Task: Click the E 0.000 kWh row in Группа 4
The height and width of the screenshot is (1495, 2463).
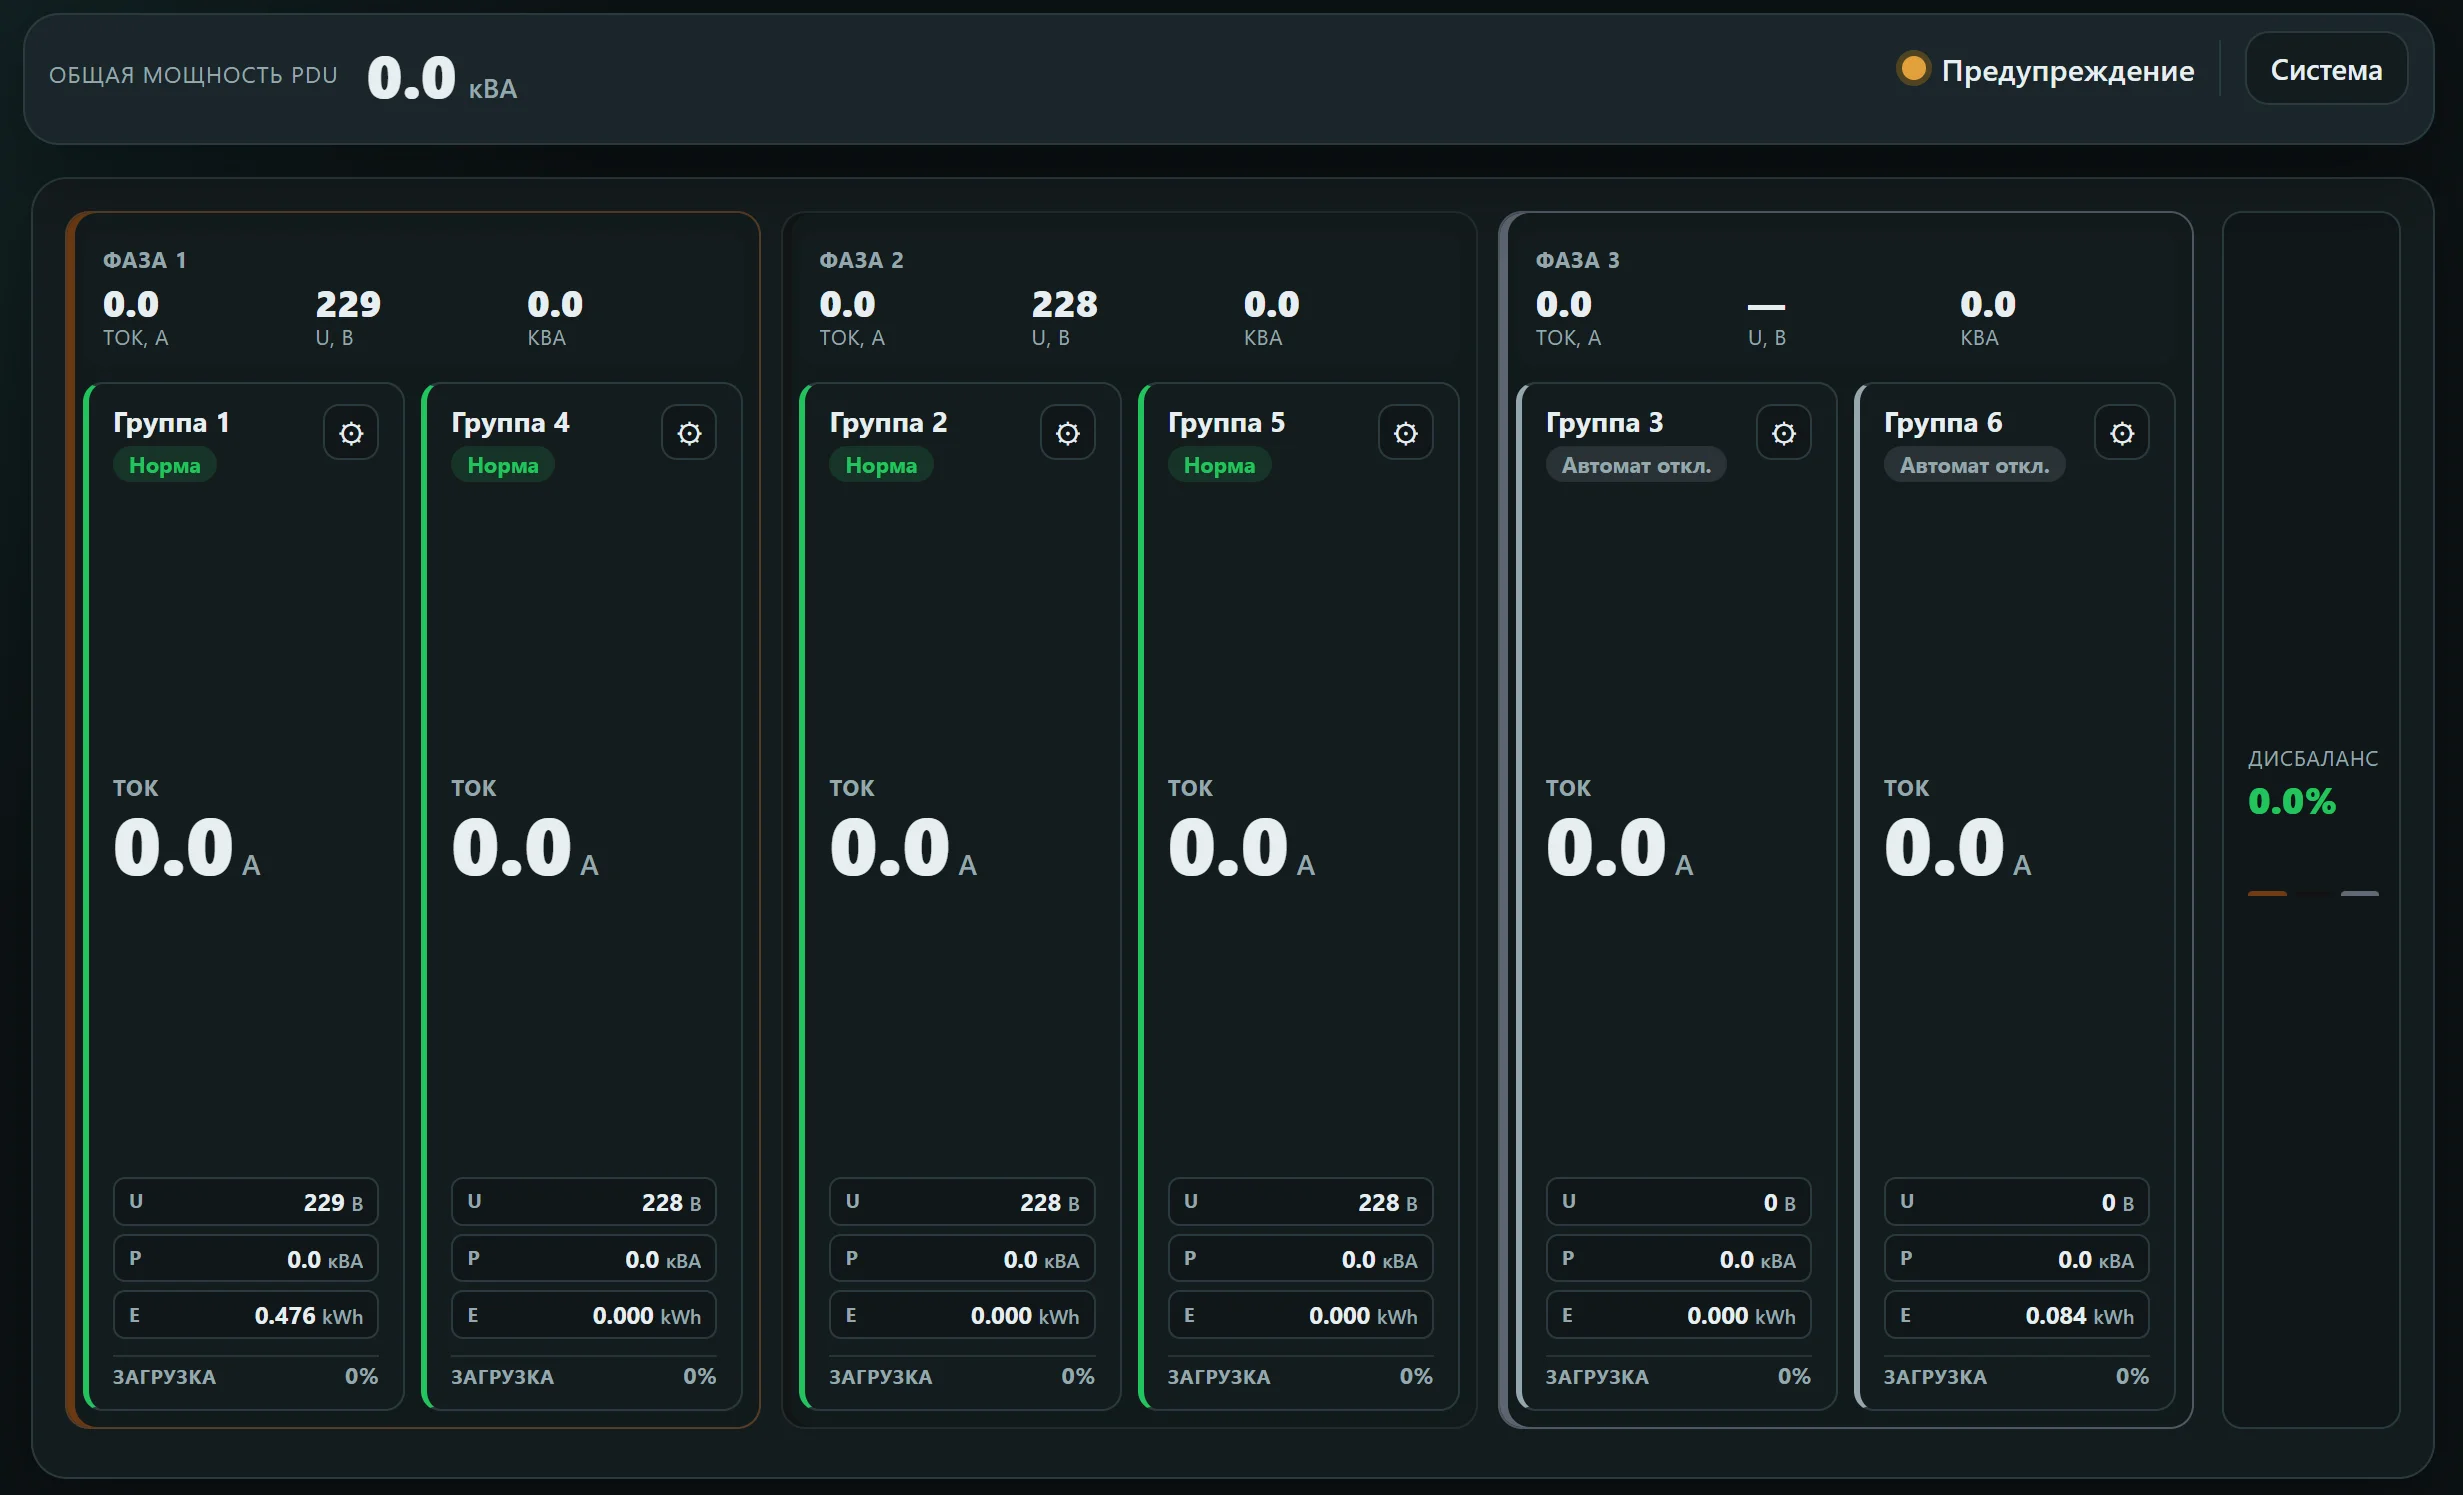Action: (584, 1315)
